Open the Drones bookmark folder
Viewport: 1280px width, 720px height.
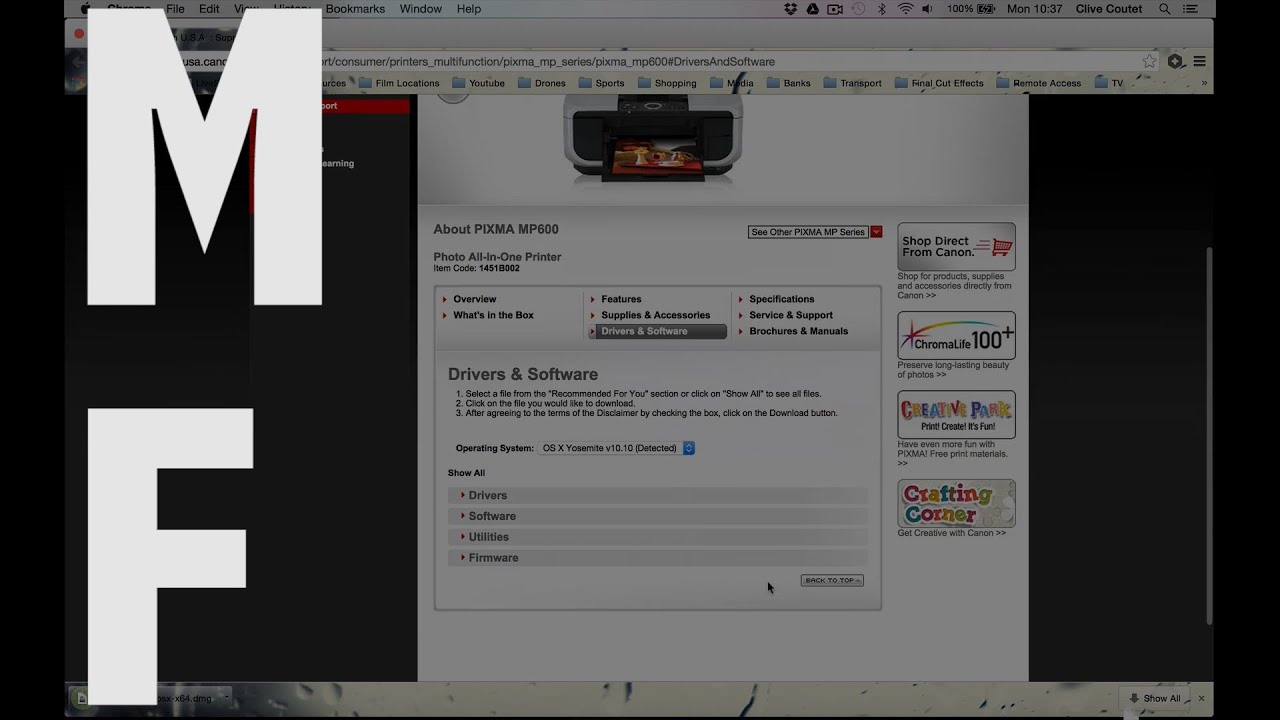[x=542, y=83]
